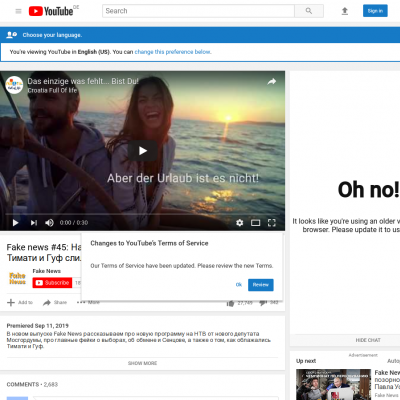Click HIDE CHAT below the chat panel
Viewport: 400px width, 400px height.
[x=368, y=340]
